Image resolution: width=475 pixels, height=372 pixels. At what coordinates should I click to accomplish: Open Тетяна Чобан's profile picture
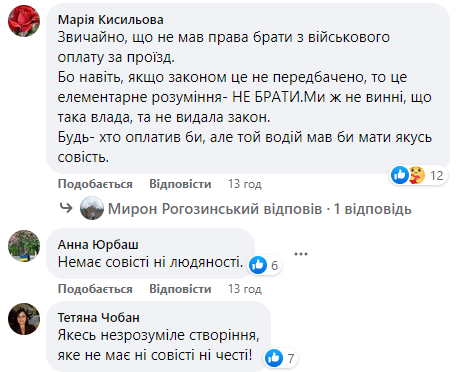click(24, 319)
